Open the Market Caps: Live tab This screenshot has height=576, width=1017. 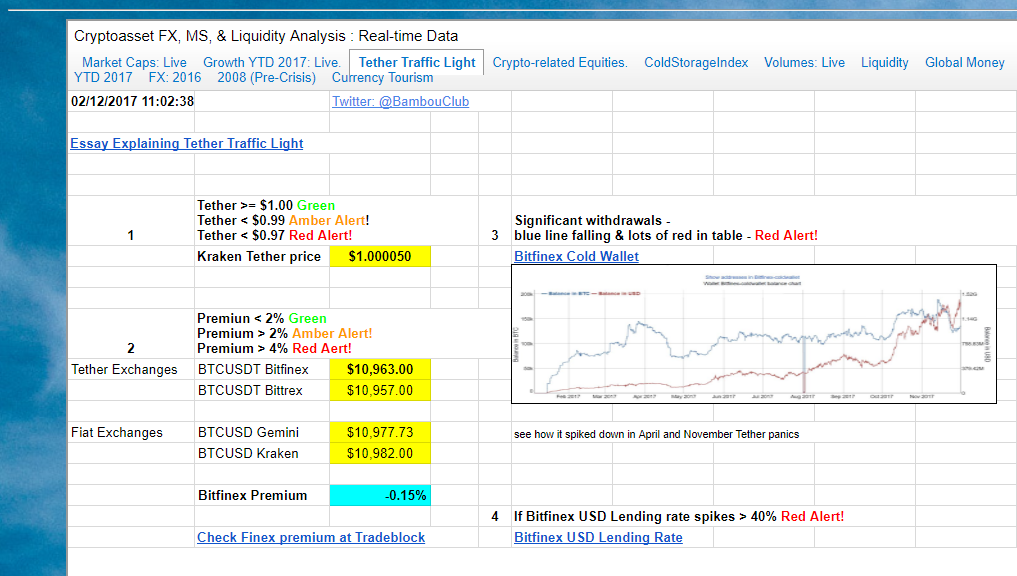tap(134, 62)
